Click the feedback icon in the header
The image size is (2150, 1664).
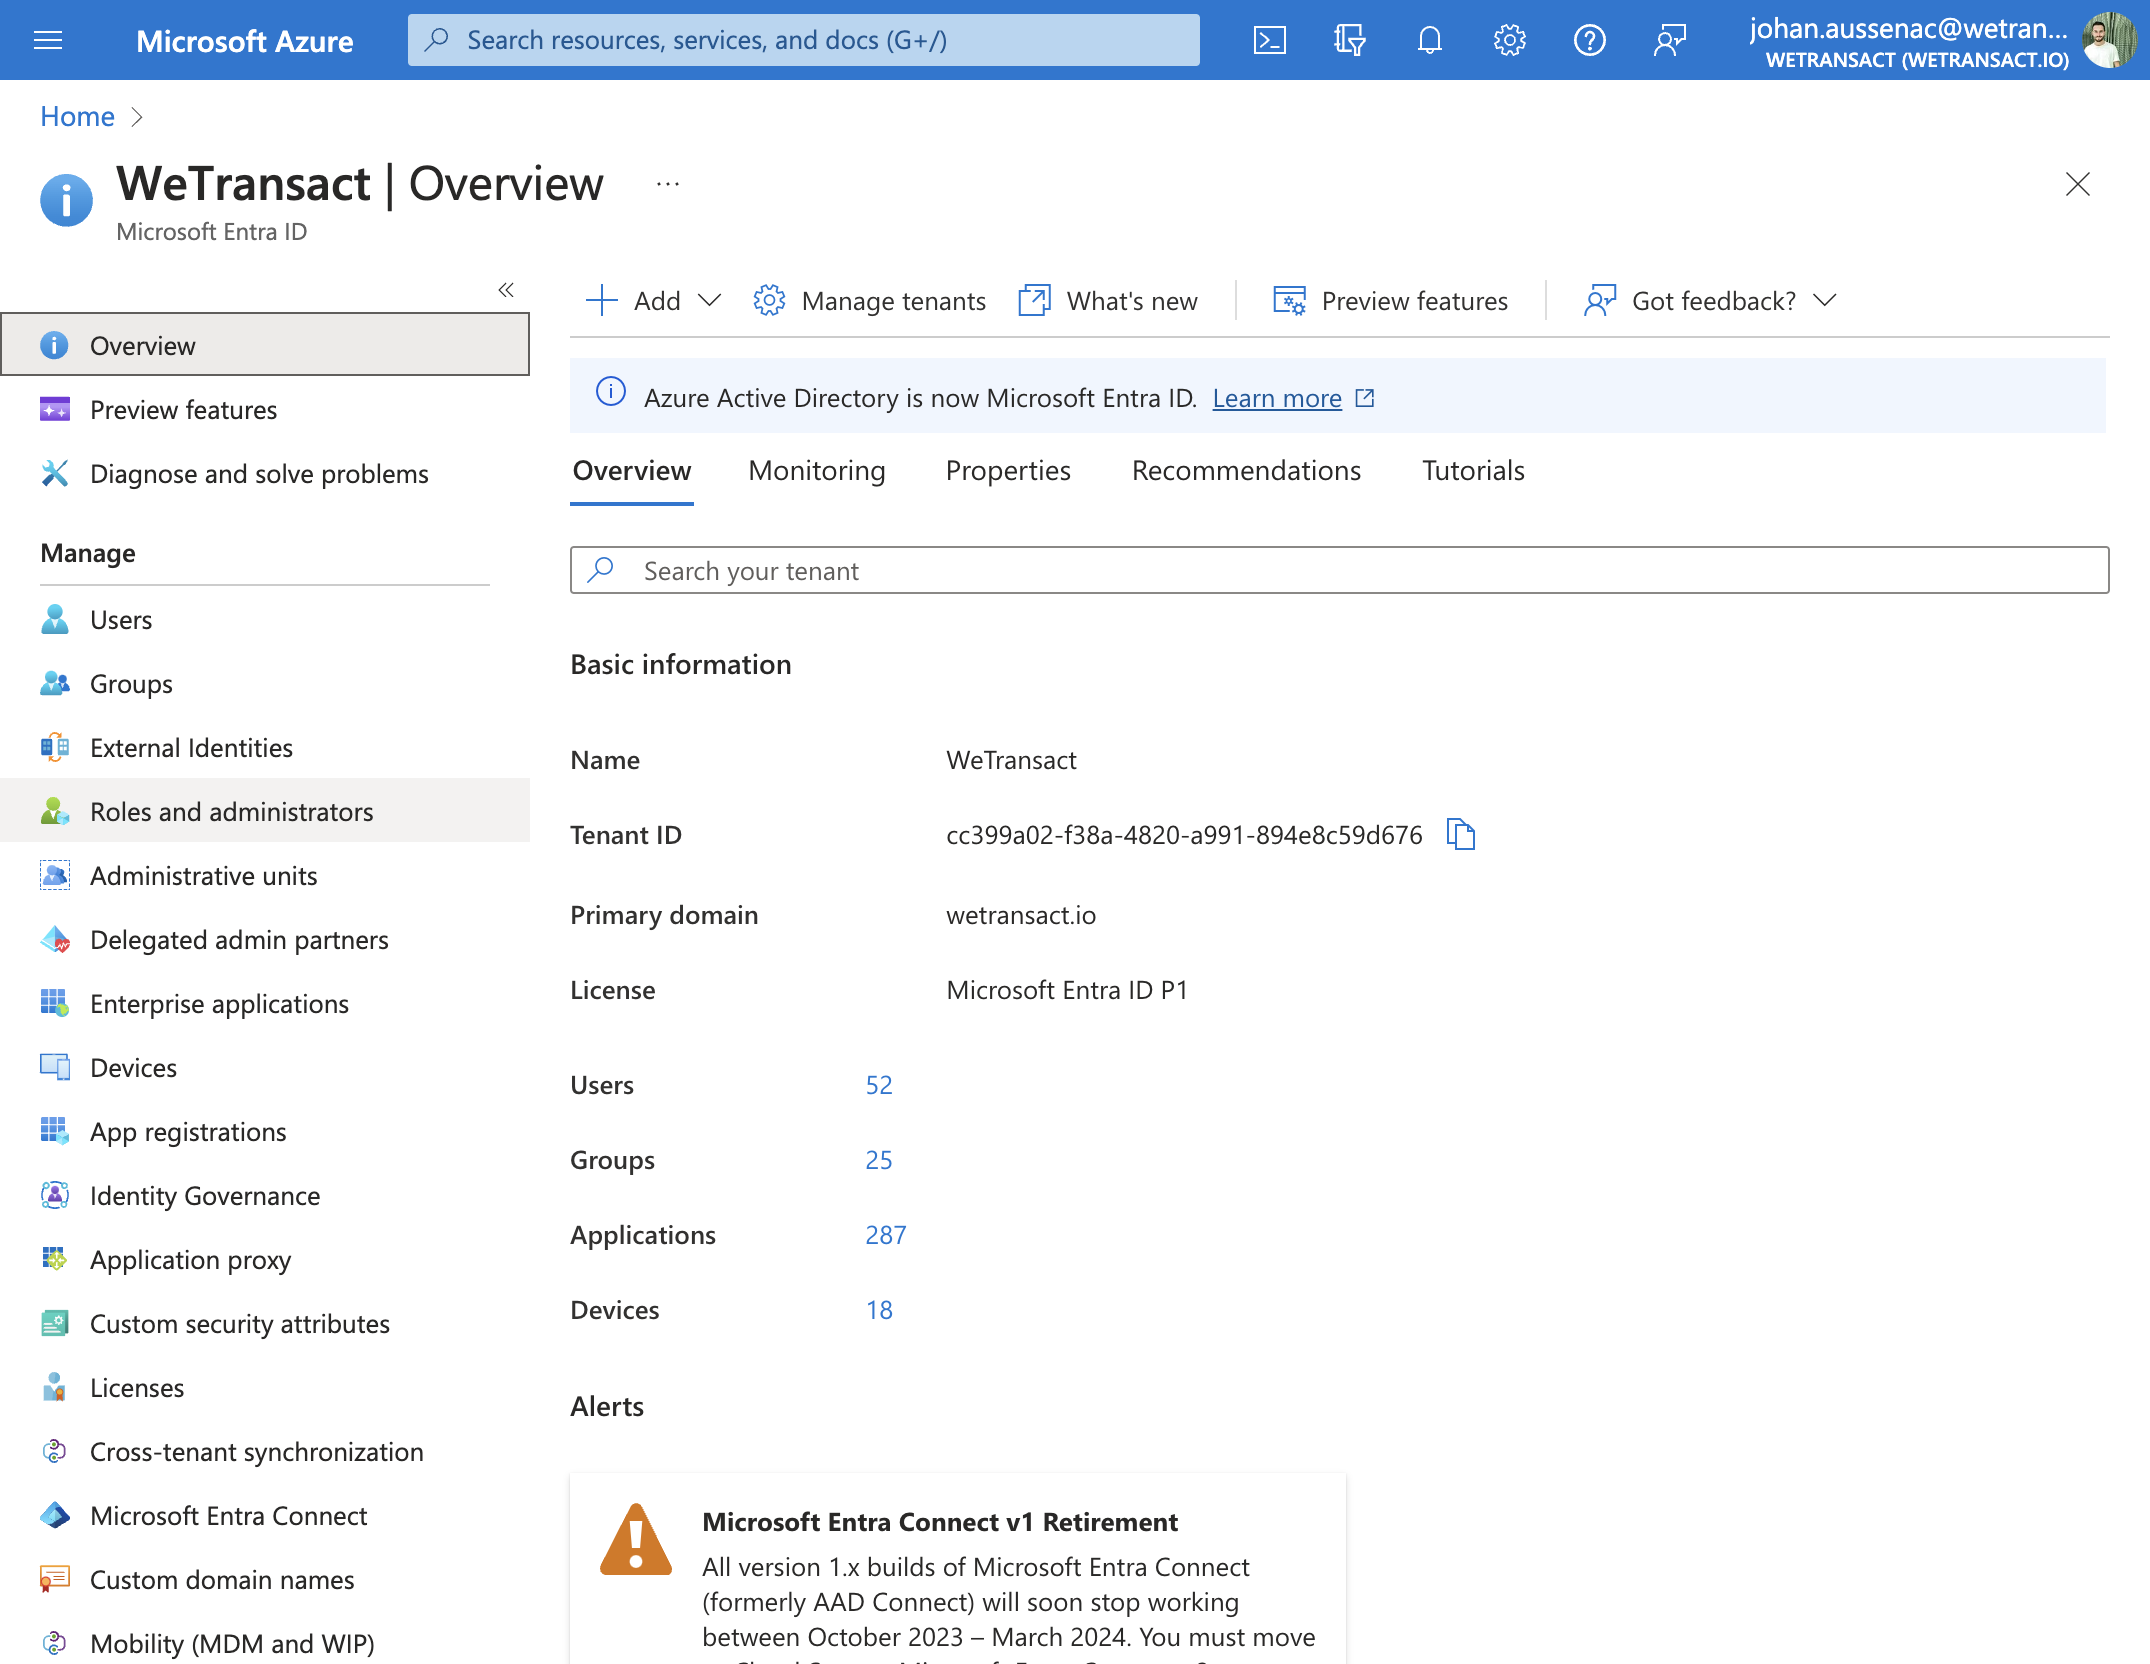(1669, 40)
